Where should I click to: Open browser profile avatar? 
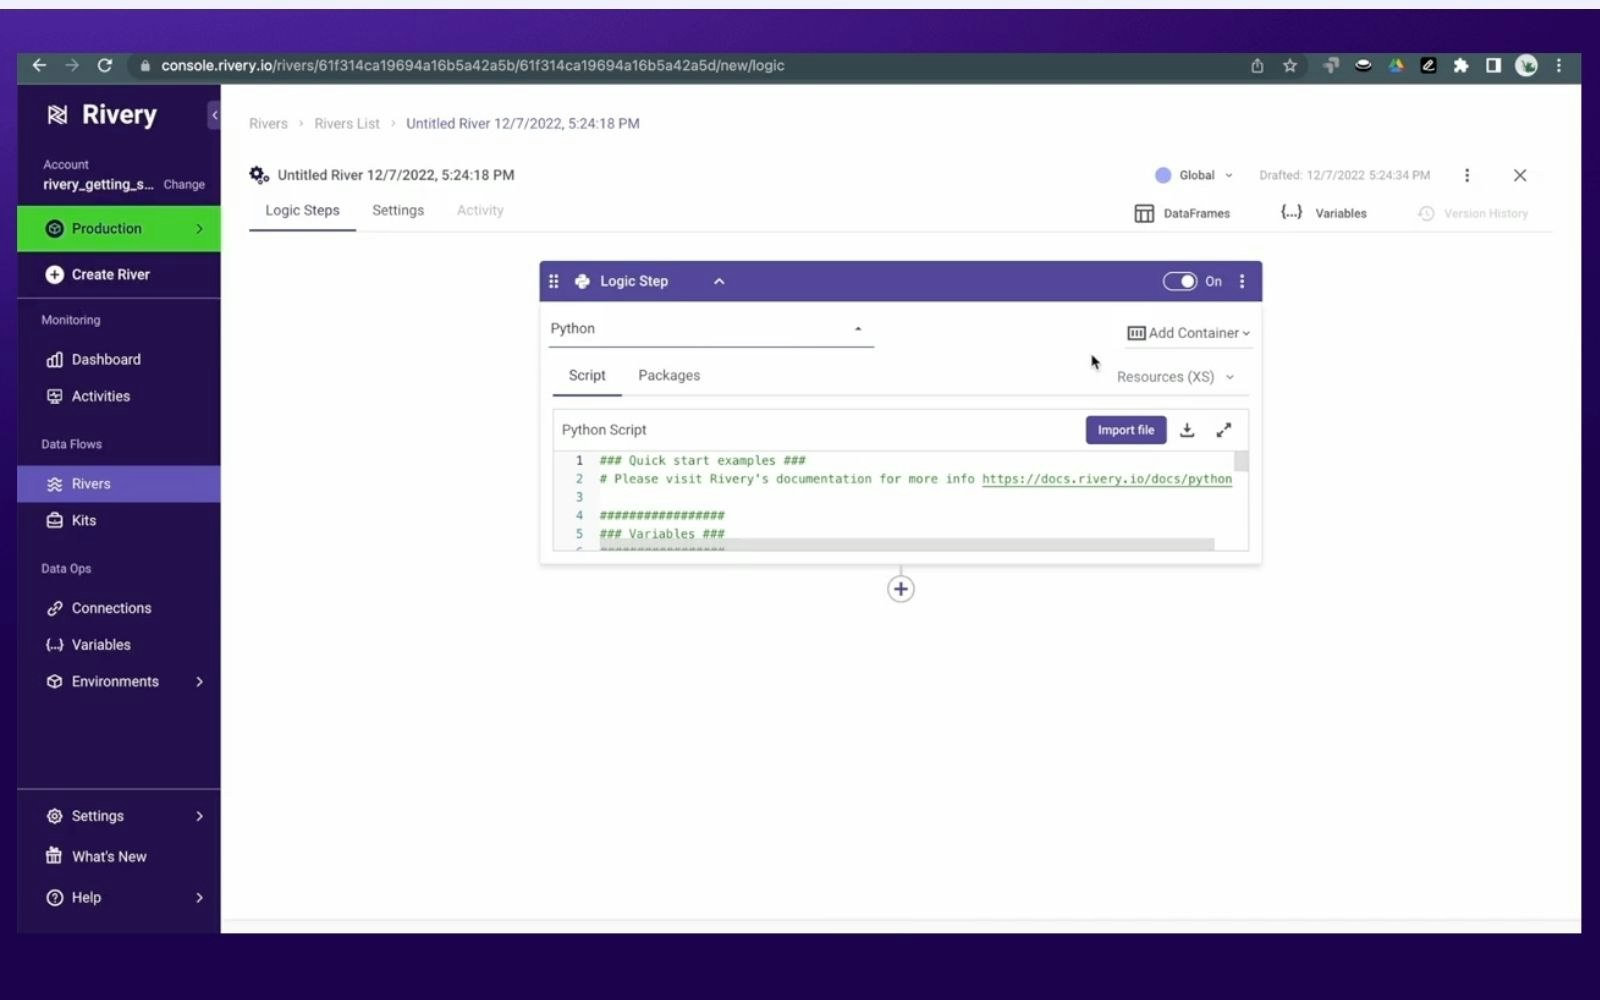[1526, 66]
